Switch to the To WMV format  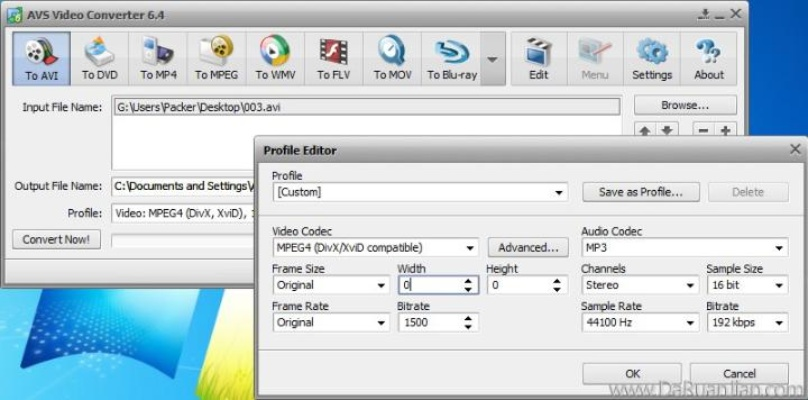click(x=274, y=59)
